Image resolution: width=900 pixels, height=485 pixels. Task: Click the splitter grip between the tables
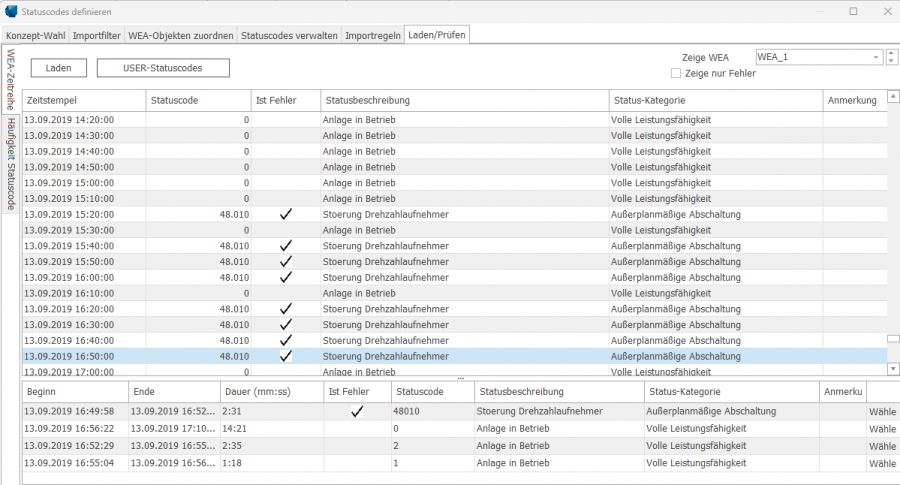[460, 379]
